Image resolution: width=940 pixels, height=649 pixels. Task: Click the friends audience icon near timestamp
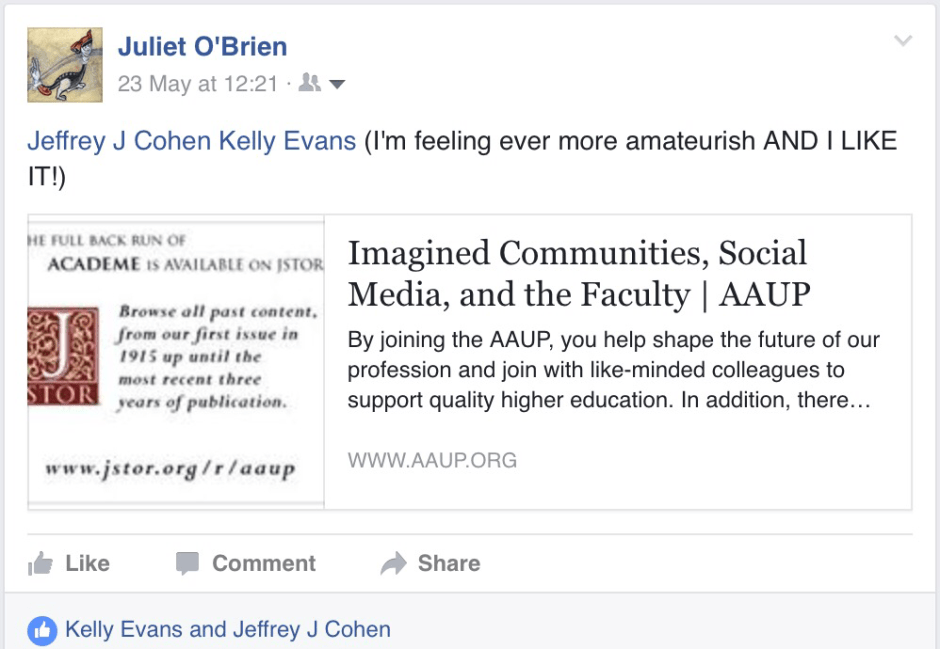(310, 84)
